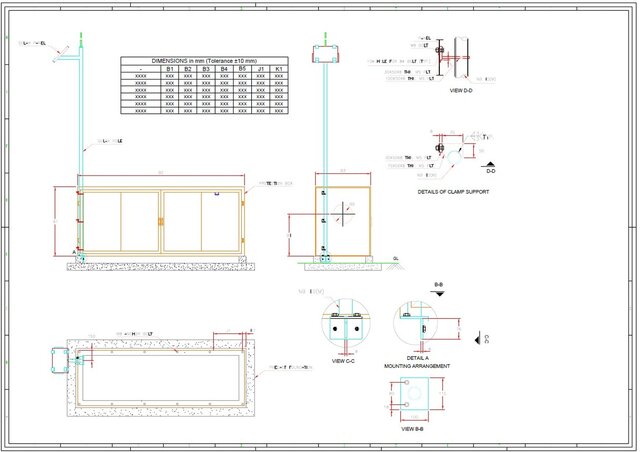
Task: Select the VIEW B-B label
Action: click(x=412, y=429)
